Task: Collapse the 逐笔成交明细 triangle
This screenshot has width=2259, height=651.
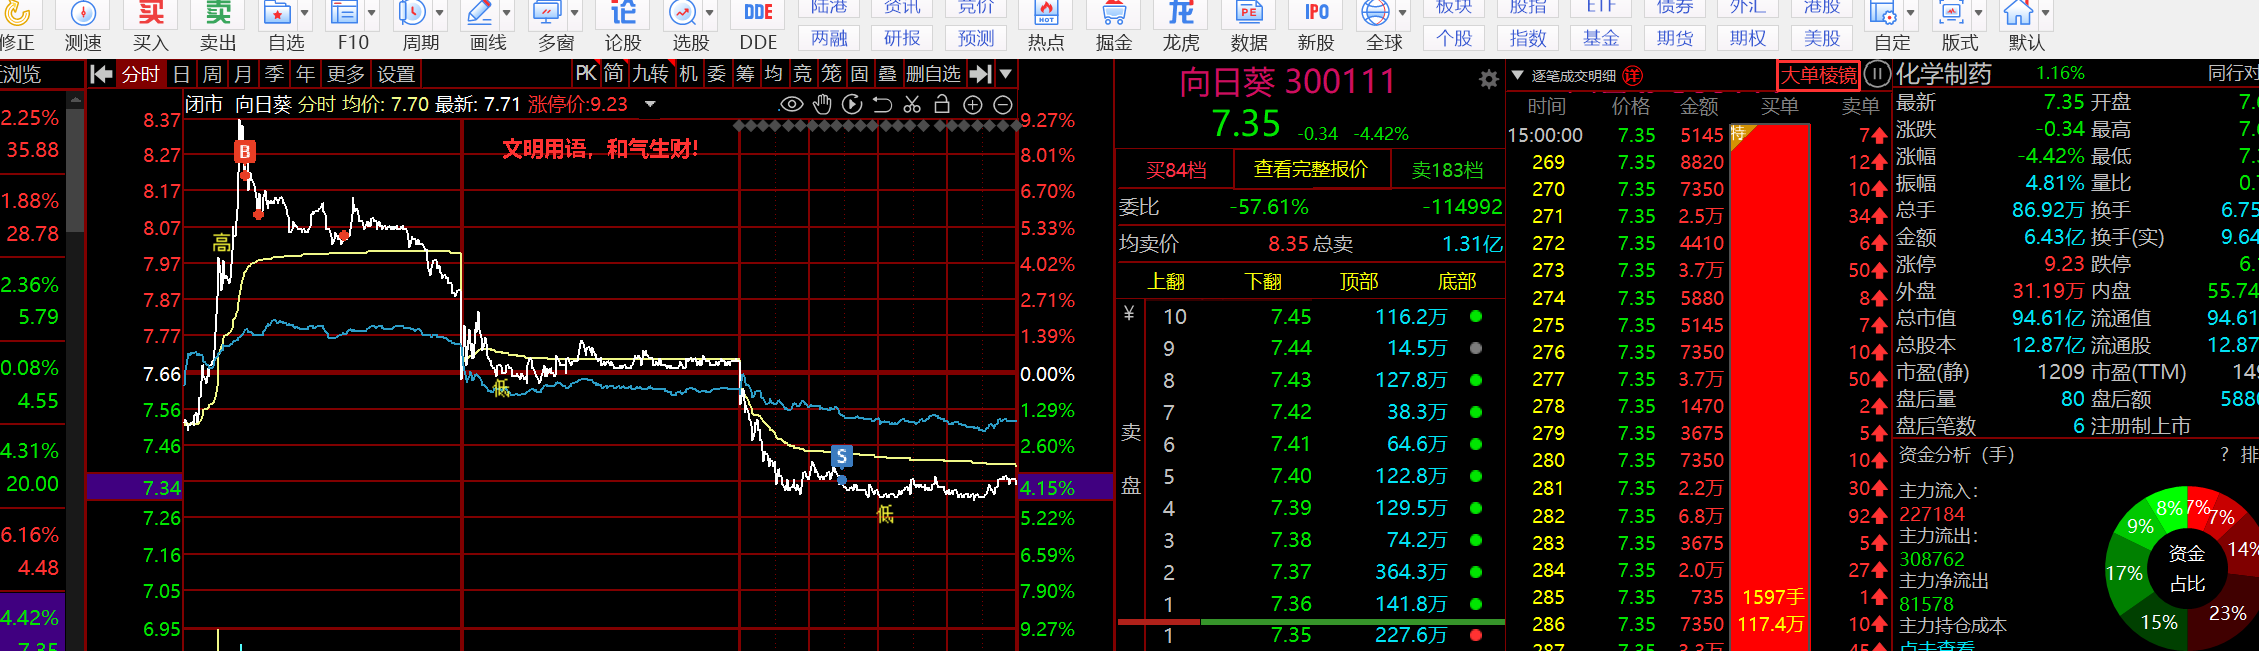Action: click(x=1517, y=75)
